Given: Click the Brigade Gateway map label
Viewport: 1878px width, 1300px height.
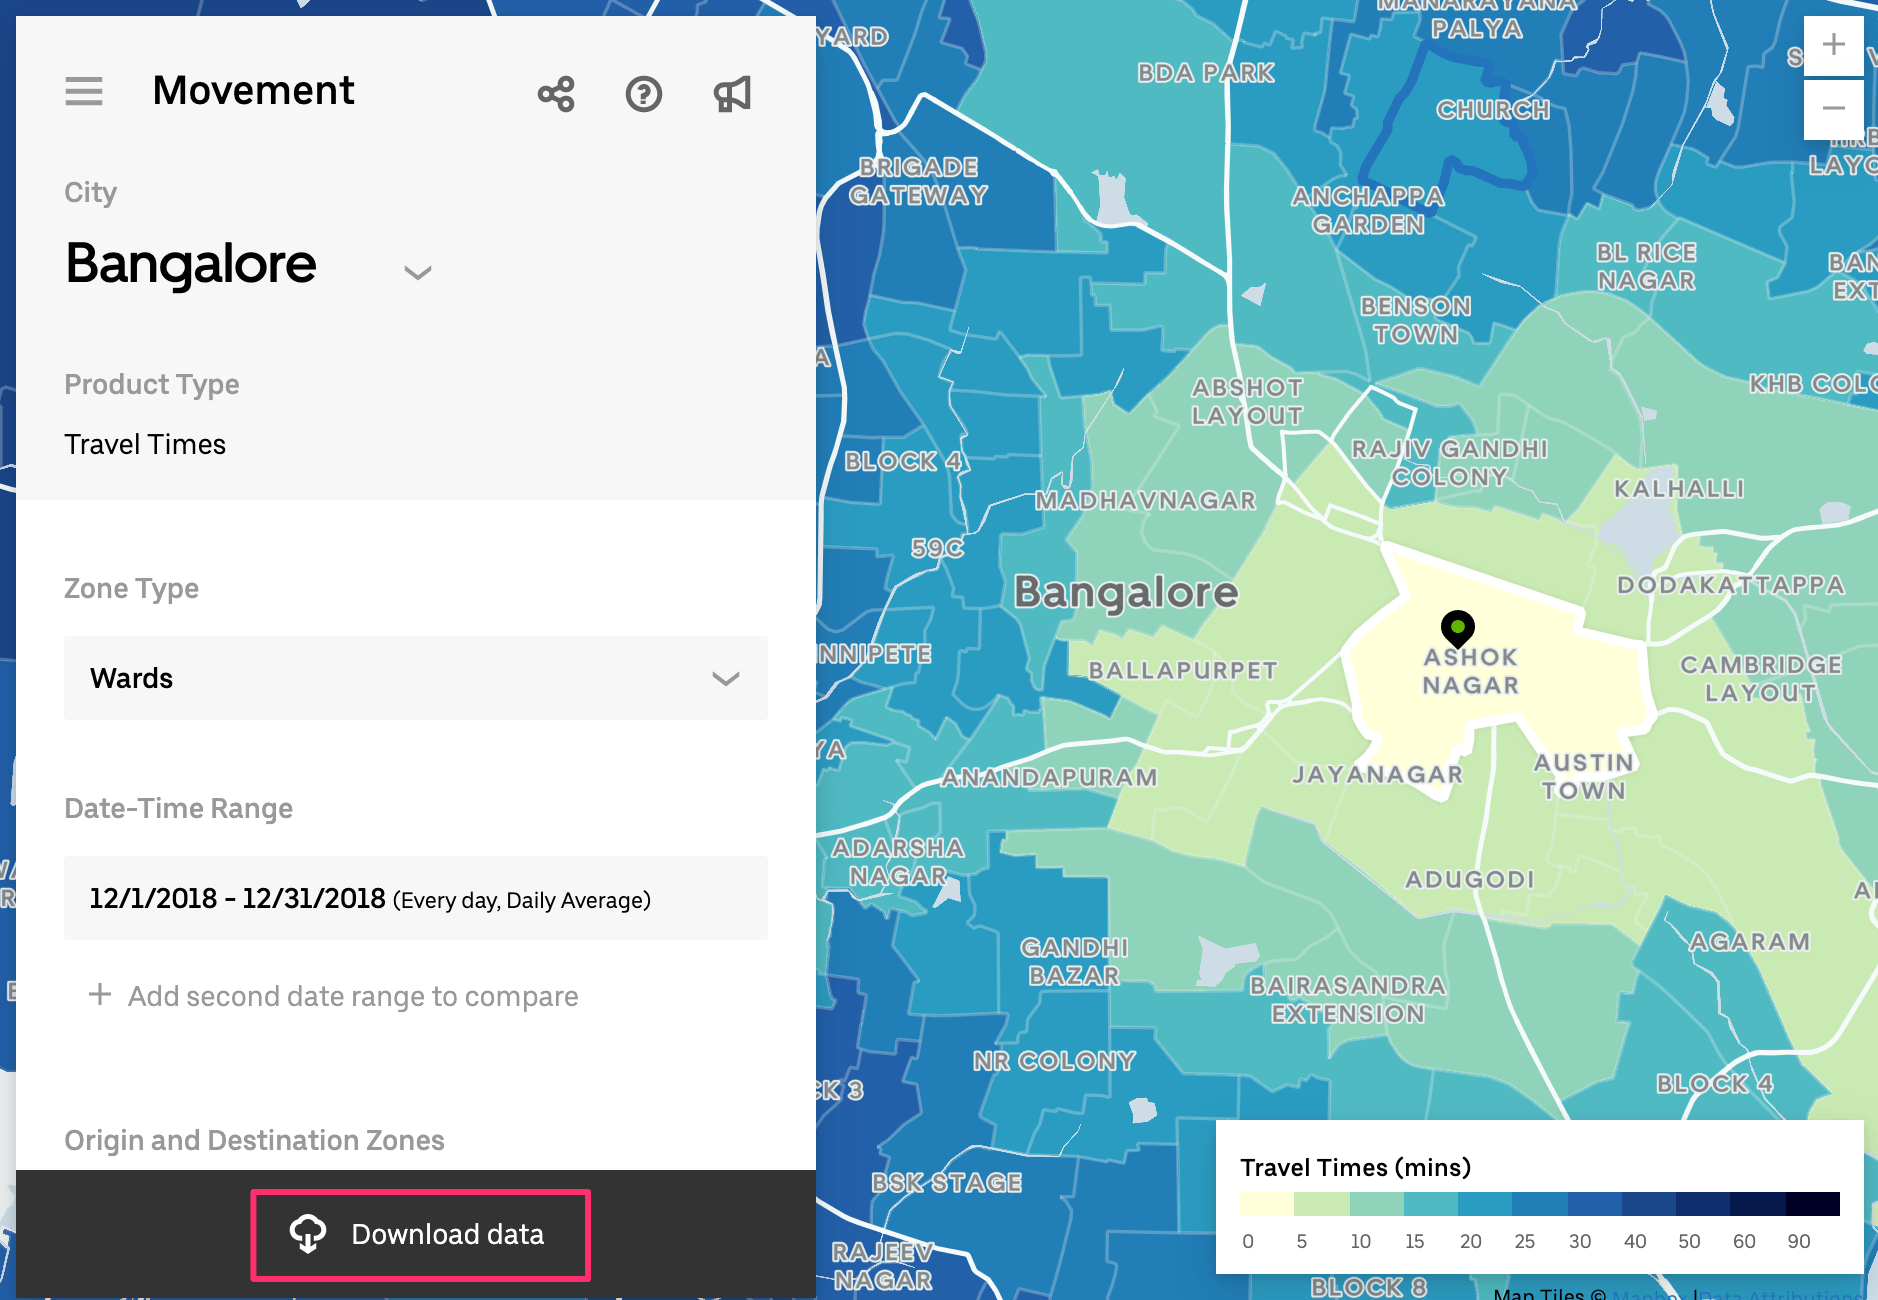Looking at the screenshot, I should (x=918, y=181).
